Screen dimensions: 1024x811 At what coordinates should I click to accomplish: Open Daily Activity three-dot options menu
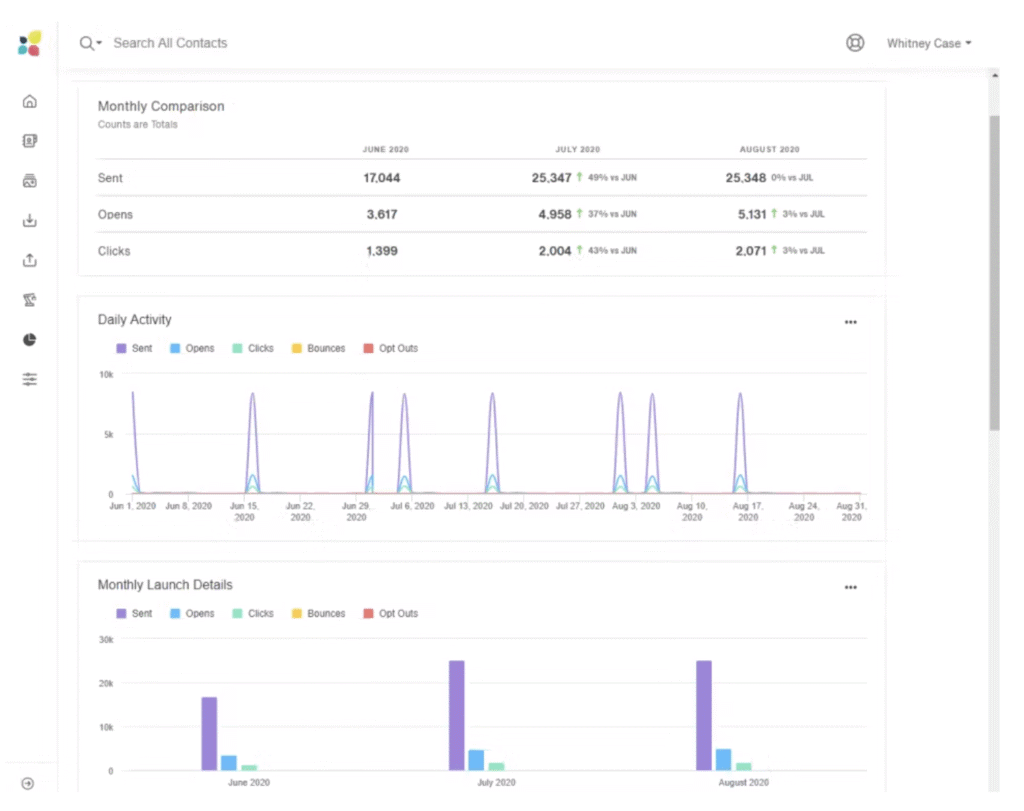850,322
